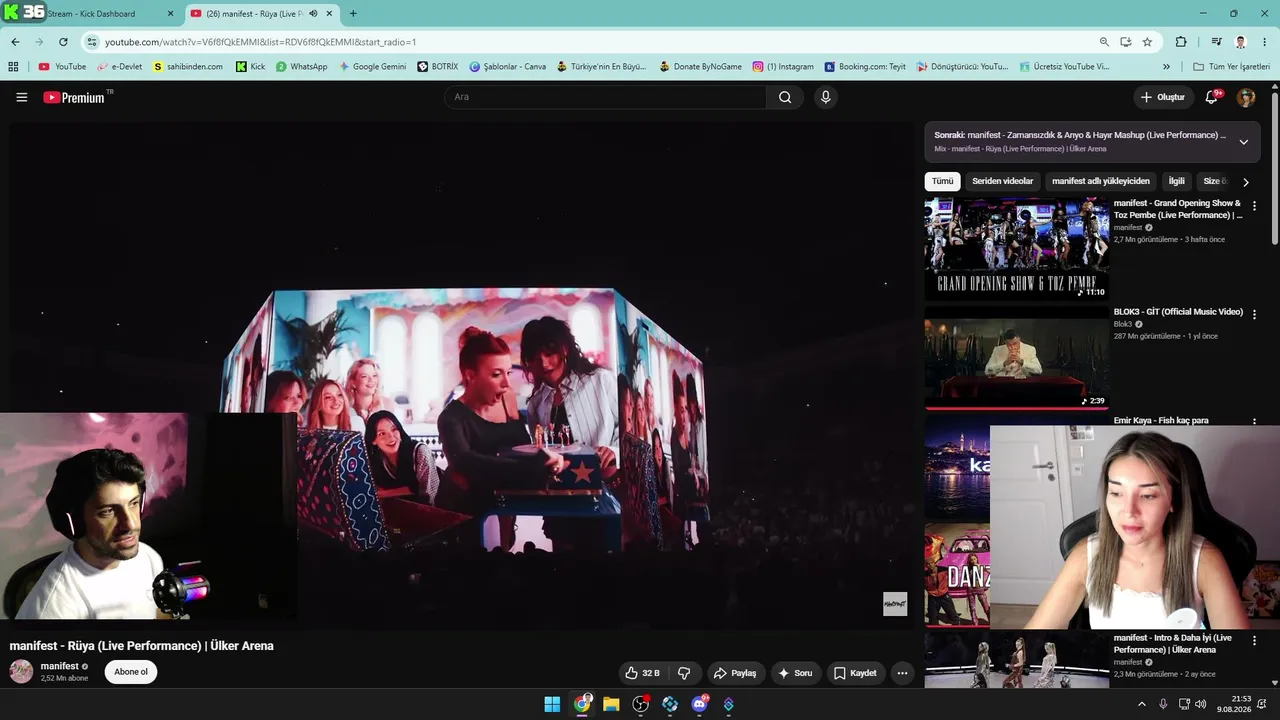Image resolution: width=1280 pixels, height=720 pixels.
Task: Open manifest channel avatar
Action: click(x=21, y=672)
